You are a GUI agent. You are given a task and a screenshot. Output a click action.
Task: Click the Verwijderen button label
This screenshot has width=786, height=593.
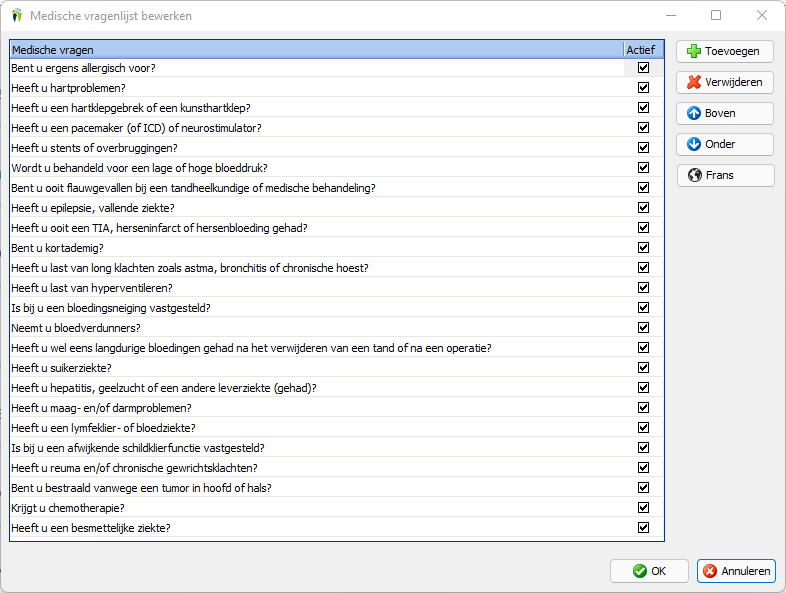click(x=733, y=82)
